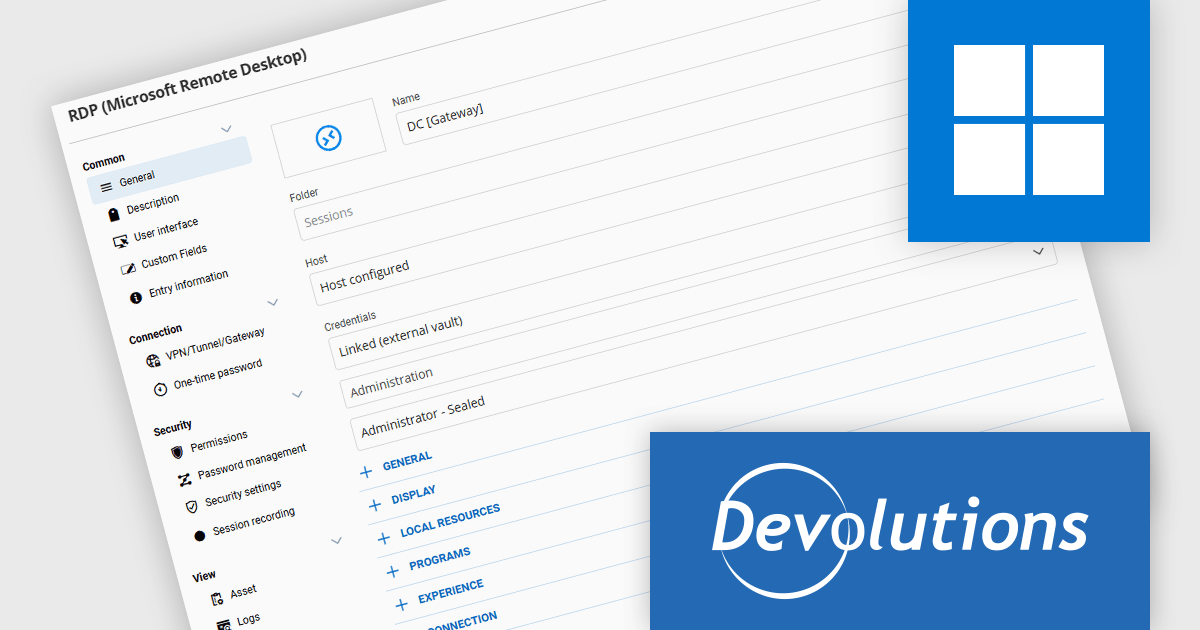This screenshot has width=1200, height=630.
Task: Open VPN/Tunnel/Gateway settings
Action: point(215,345)
